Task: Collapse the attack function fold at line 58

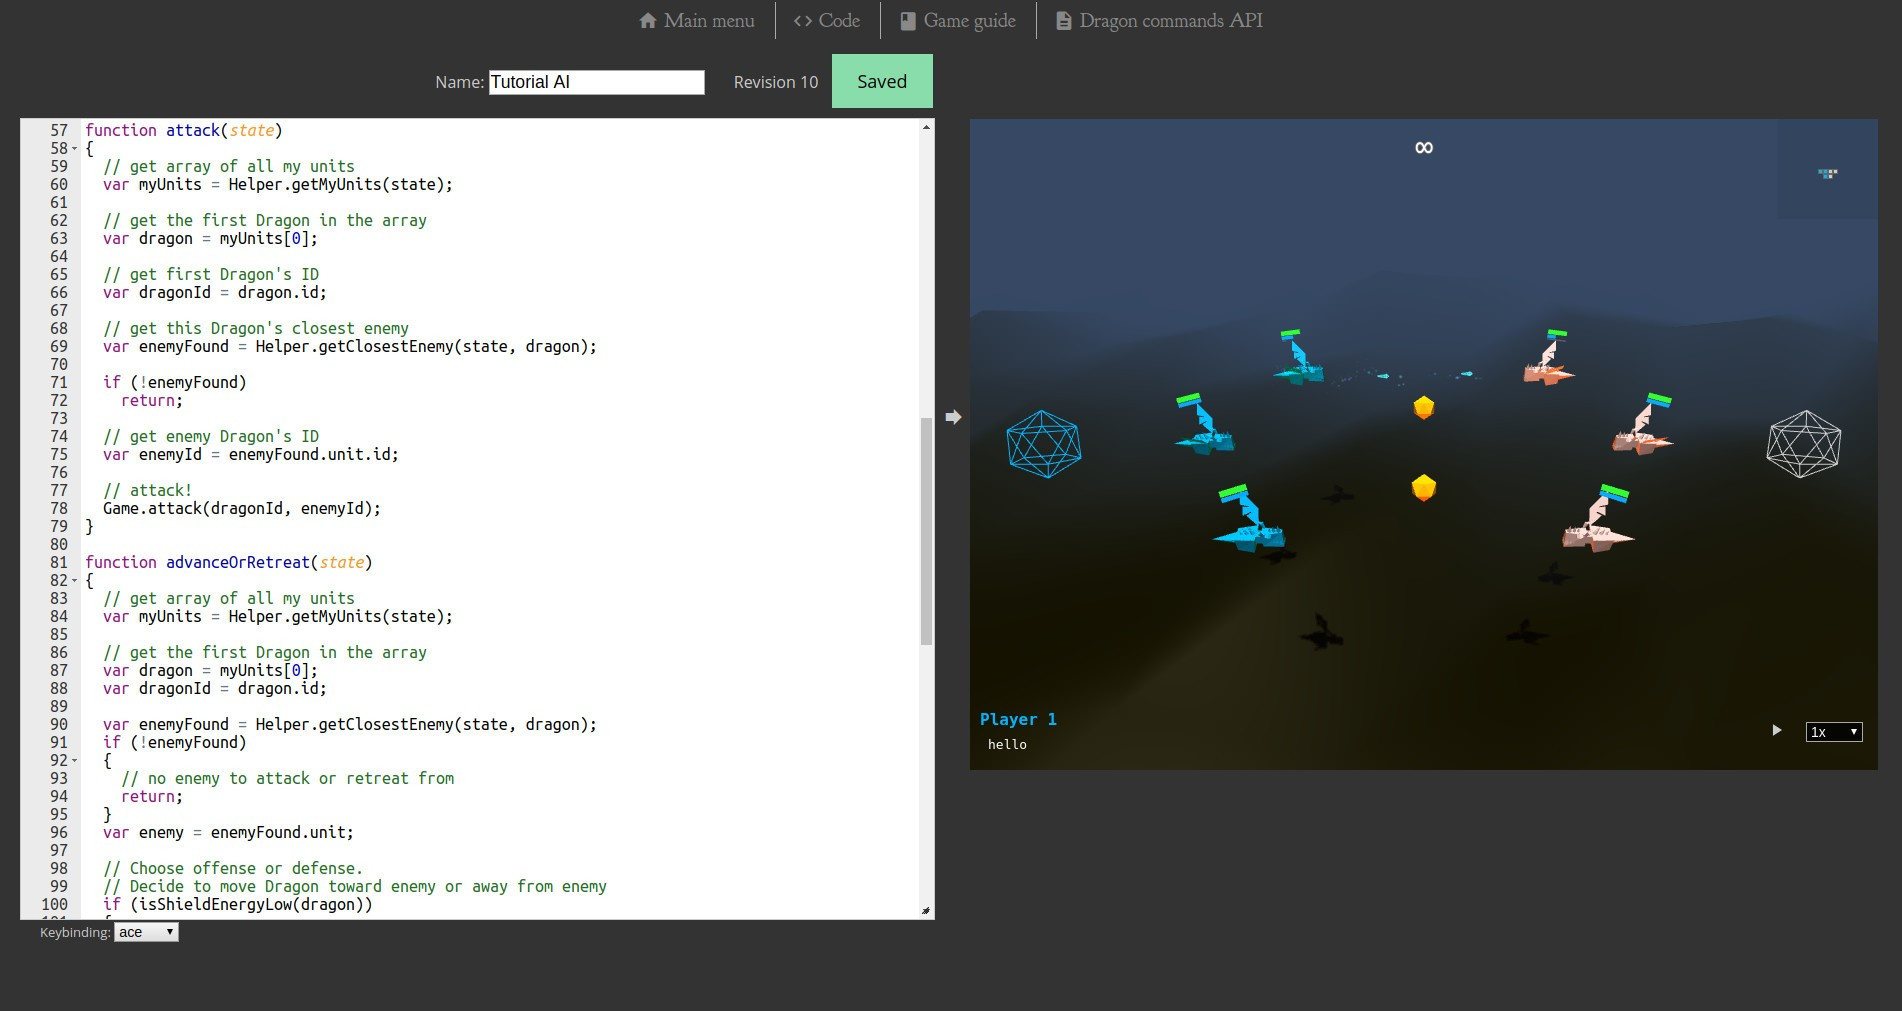Action: coord(74,149)
